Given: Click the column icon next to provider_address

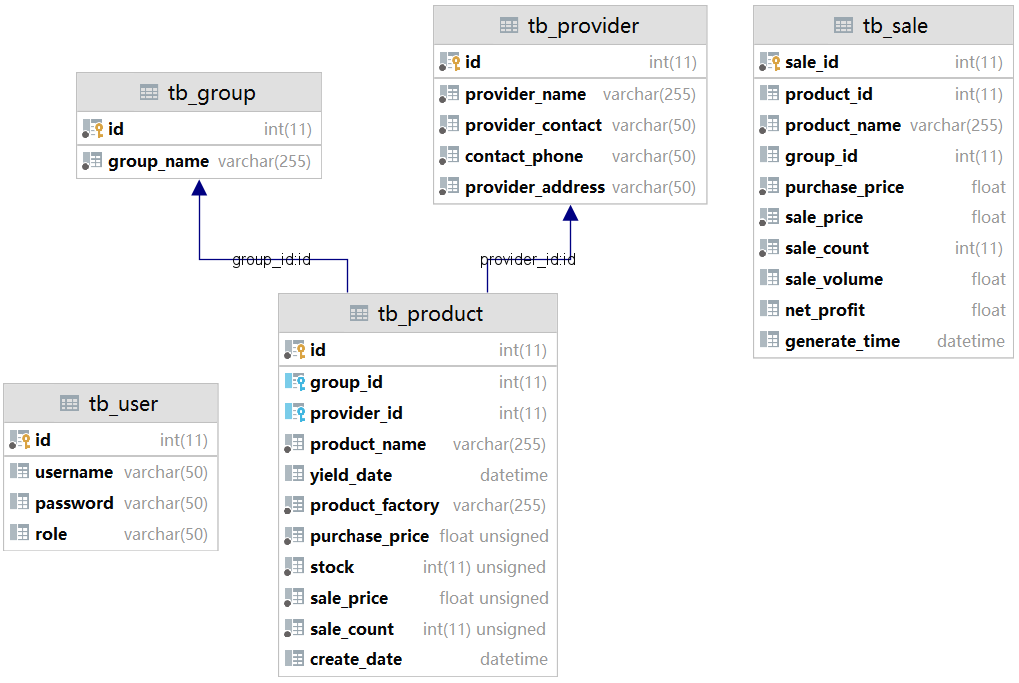Looking at the screenshot, I should [x=449, y=187].
